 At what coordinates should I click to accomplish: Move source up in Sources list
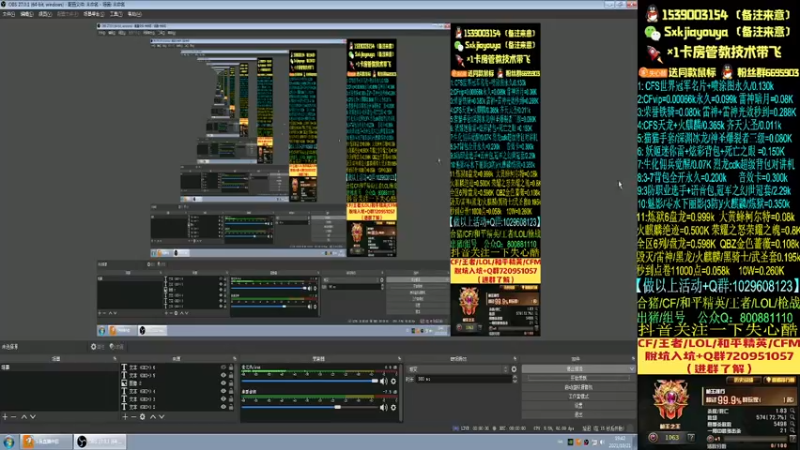tap(153, 417)
